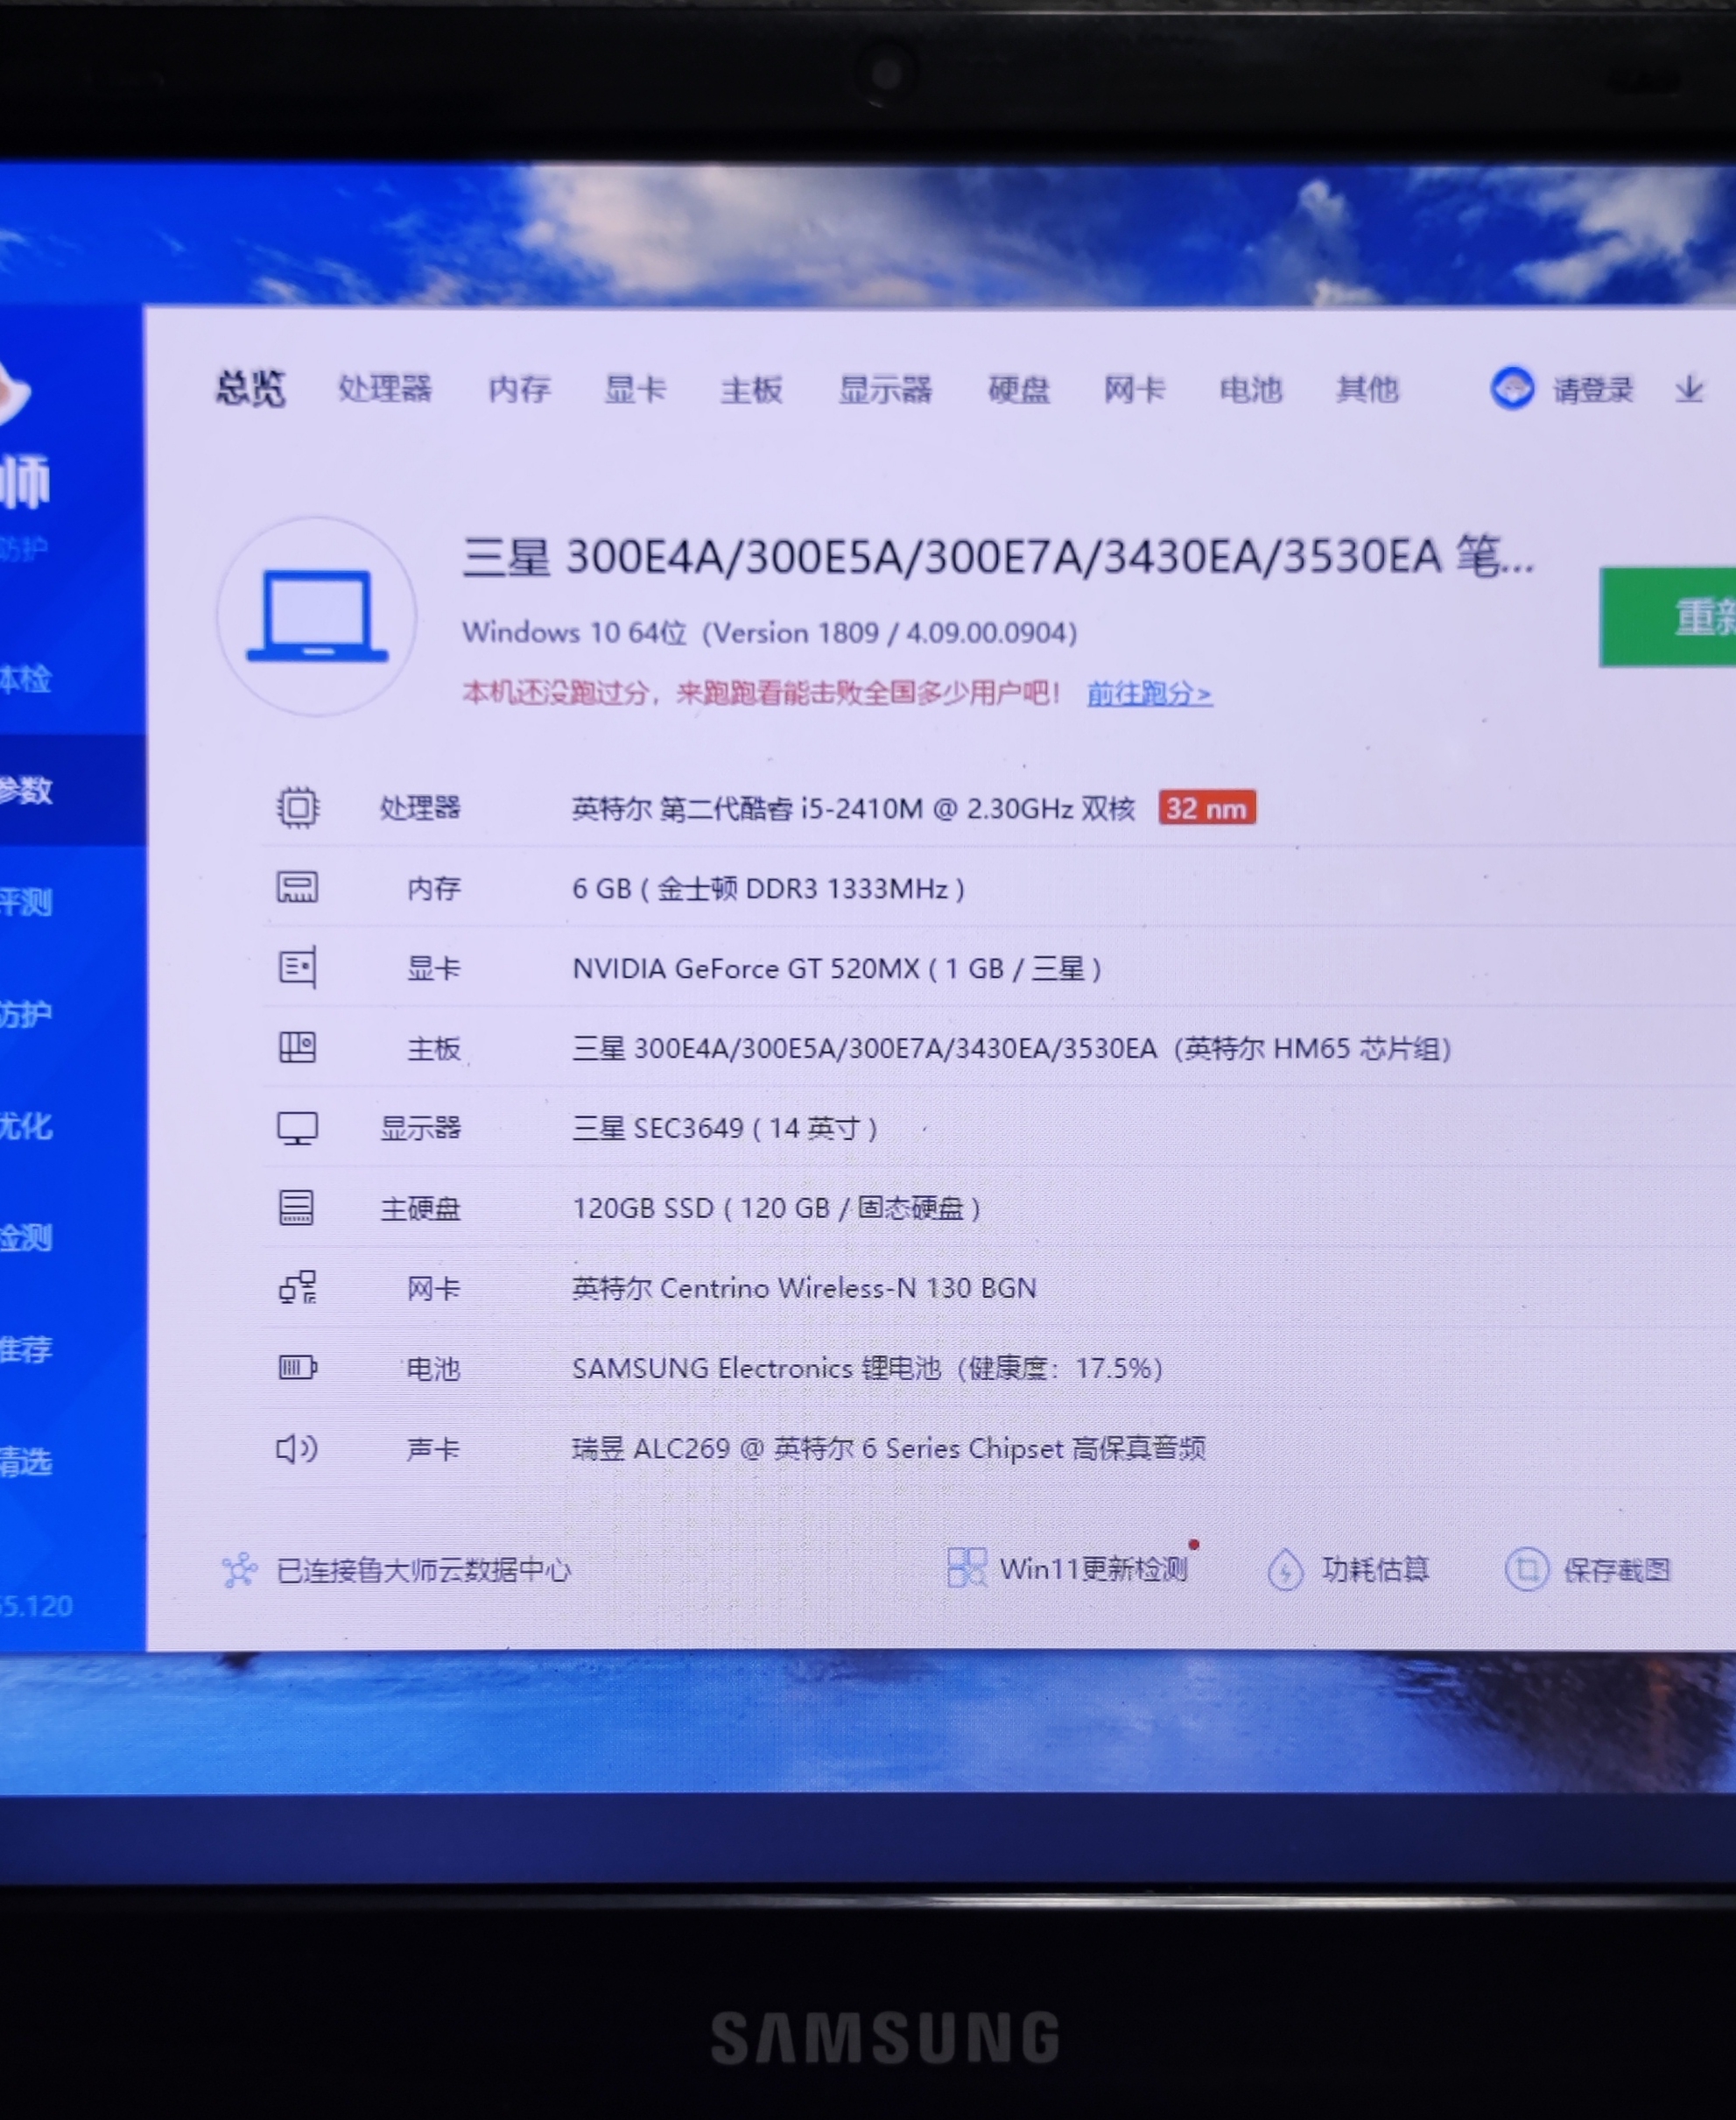Click the Win11 windows logo icon
Viewport: 1736px width, 2120px height.
(x=966, y=1567)
